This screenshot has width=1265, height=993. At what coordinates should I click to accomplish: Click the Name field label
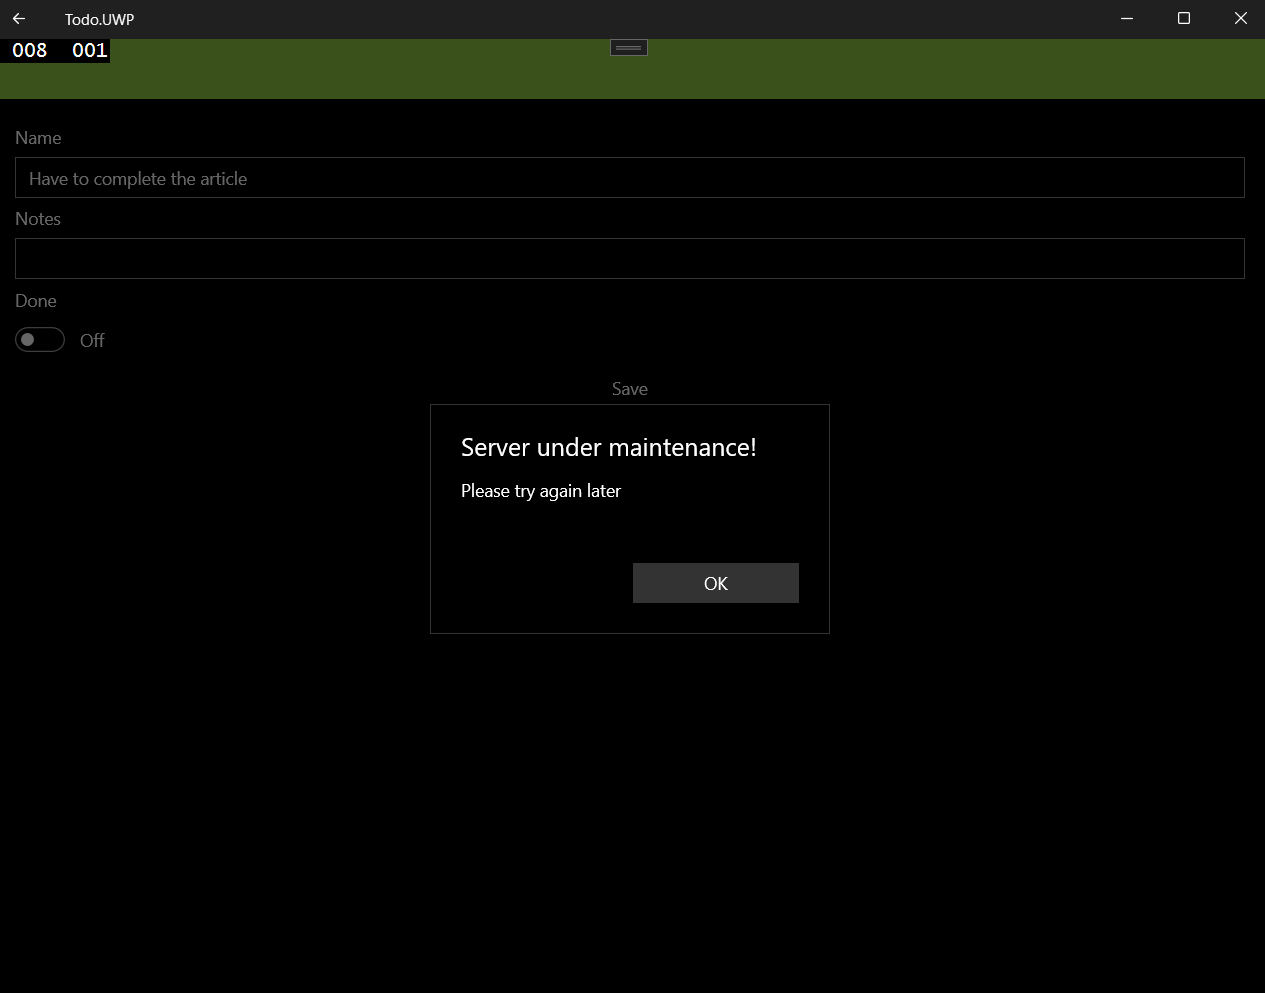point(38,138)
